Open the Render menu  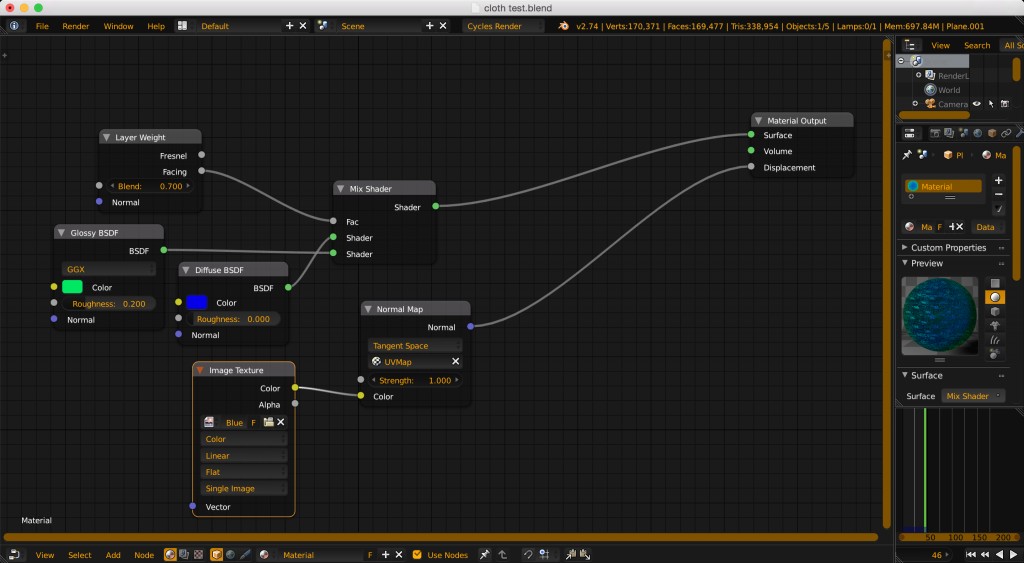[75, 26]
